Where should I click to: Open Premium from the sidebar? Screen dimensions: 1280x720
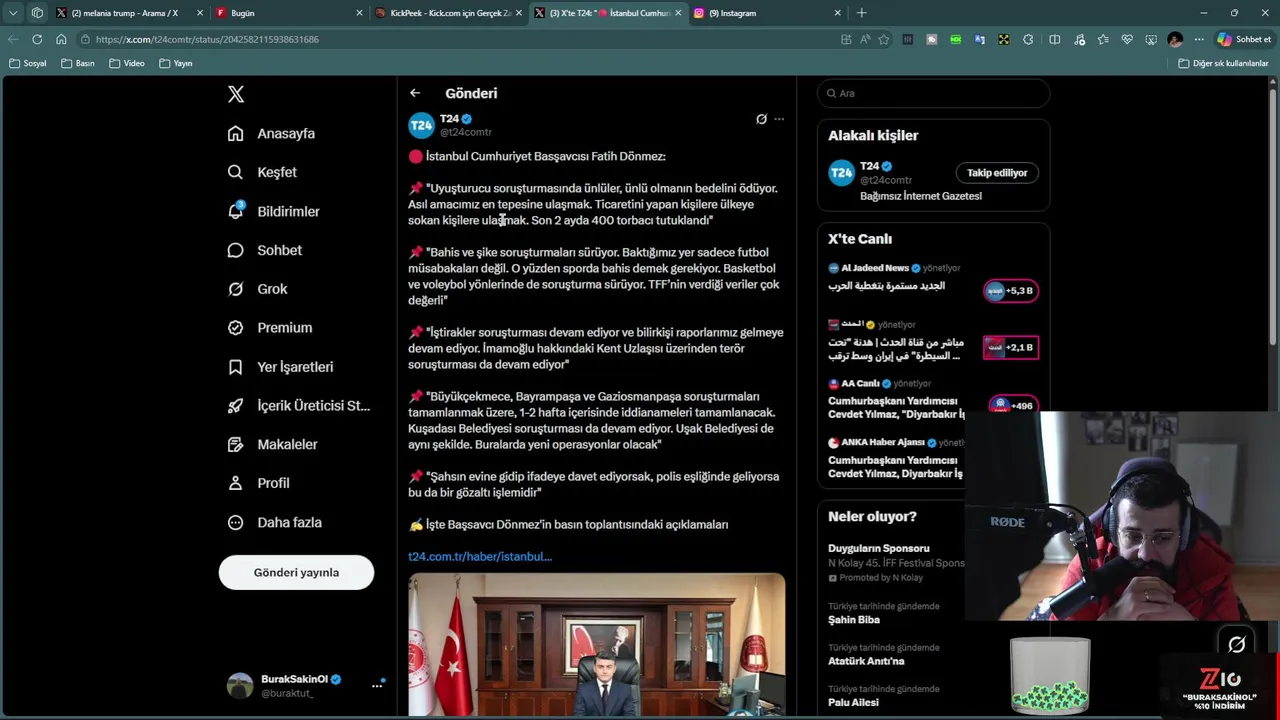pos(270,327)
